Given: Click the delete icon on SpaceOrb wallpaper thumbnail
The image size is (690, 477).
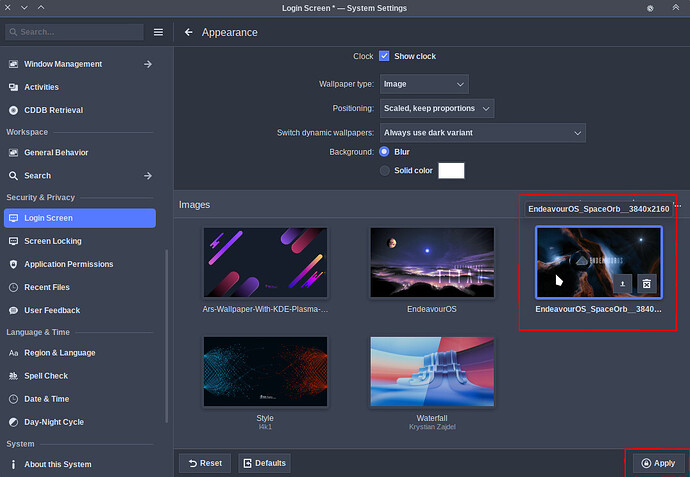Looking at the screenshot, I should pyautogui.click(x=646, y=284).
